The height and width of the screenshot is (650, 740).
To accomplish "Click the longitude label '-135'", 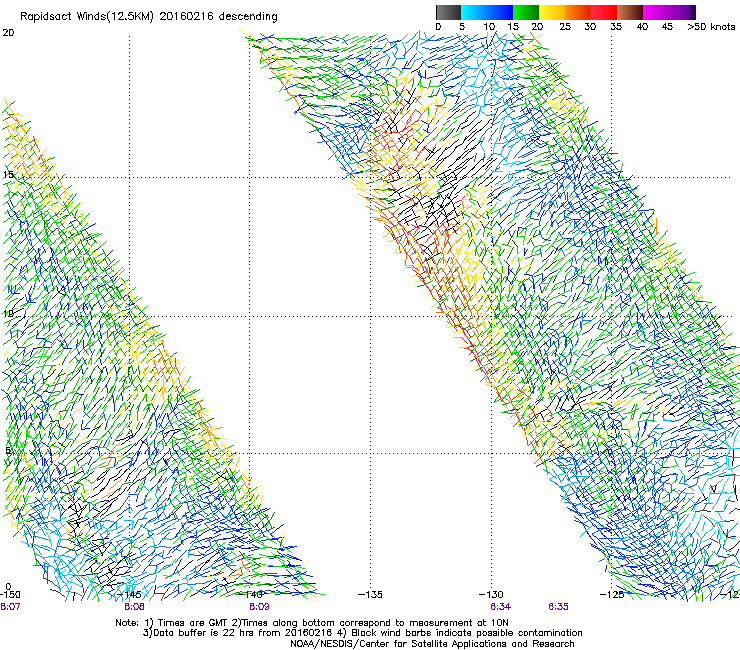I will point(370,595).
